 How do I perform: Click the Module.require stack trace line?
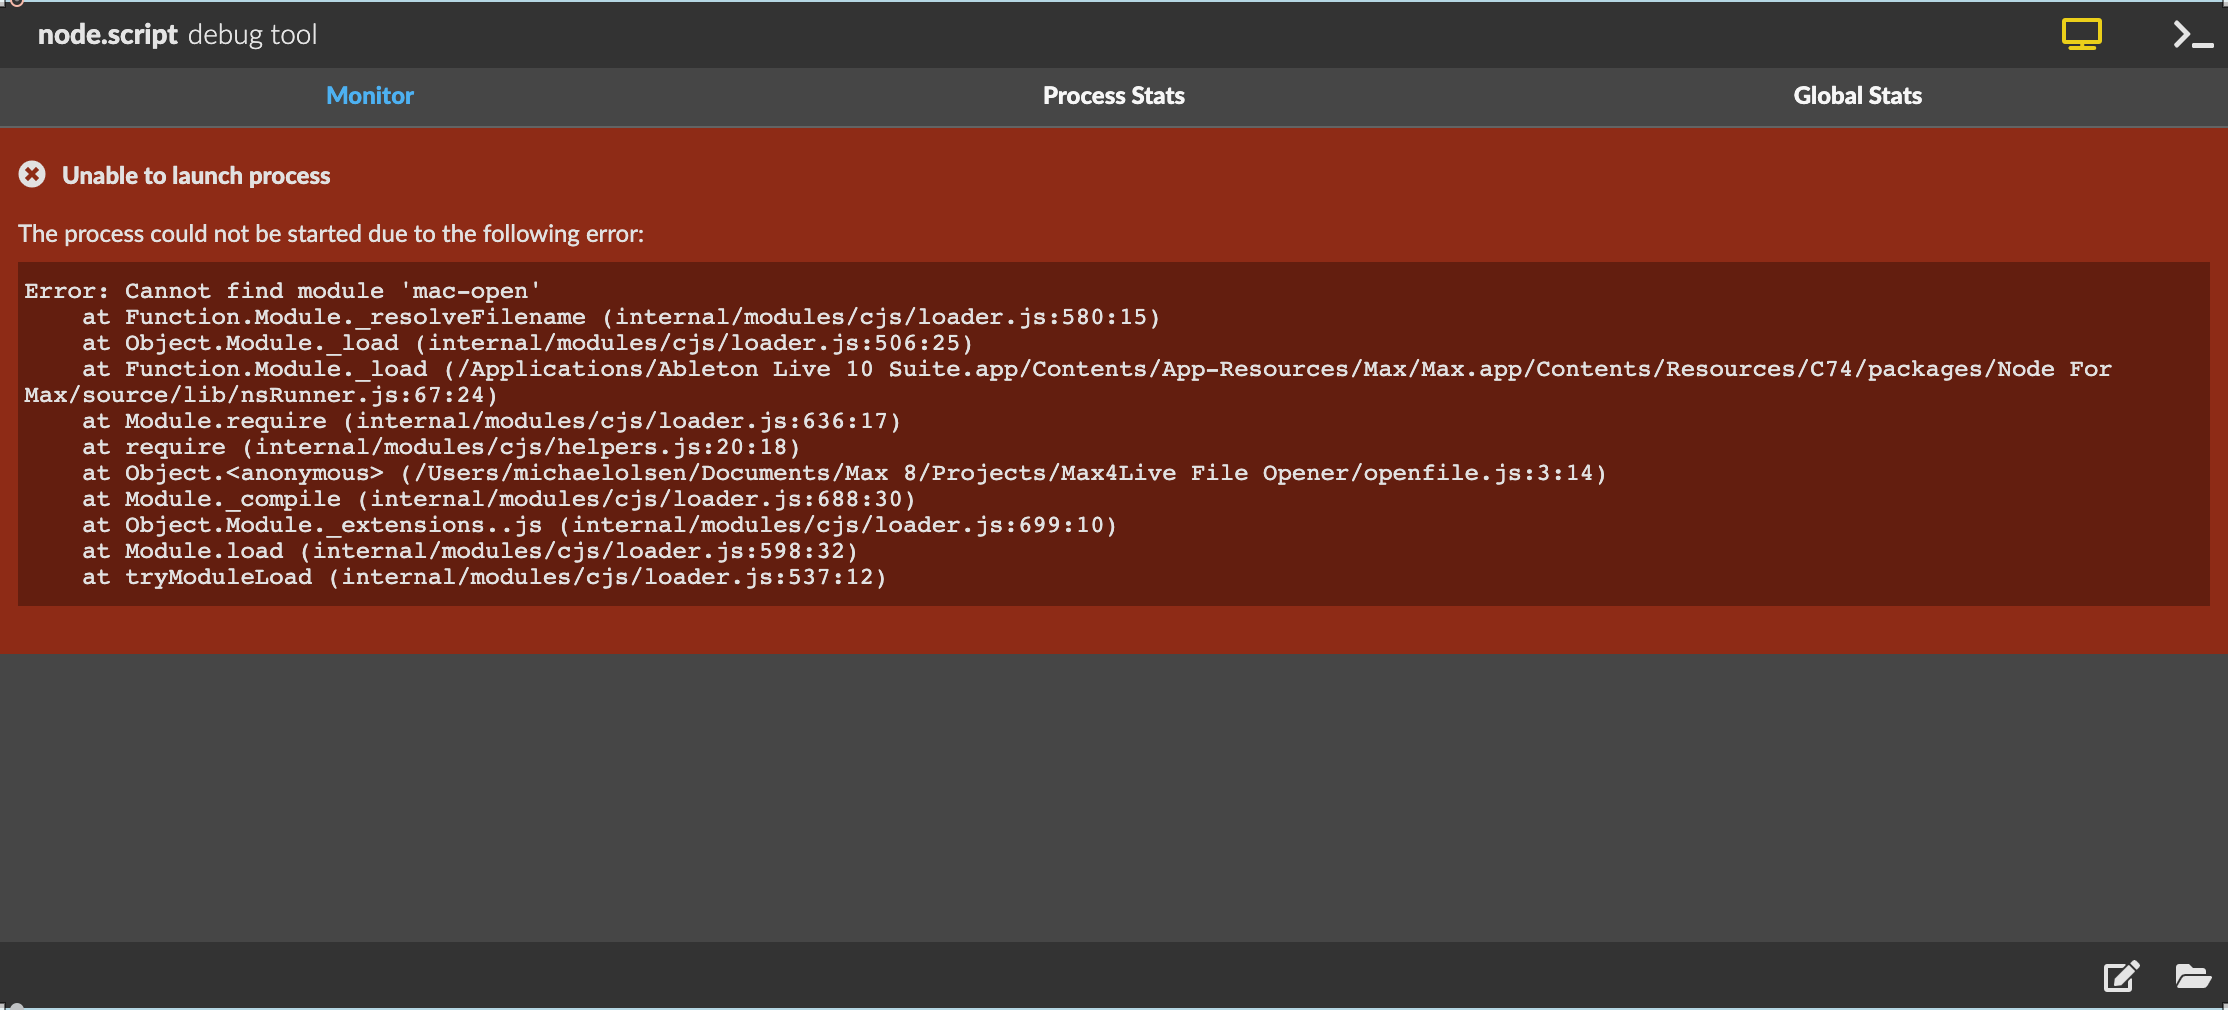490,421
